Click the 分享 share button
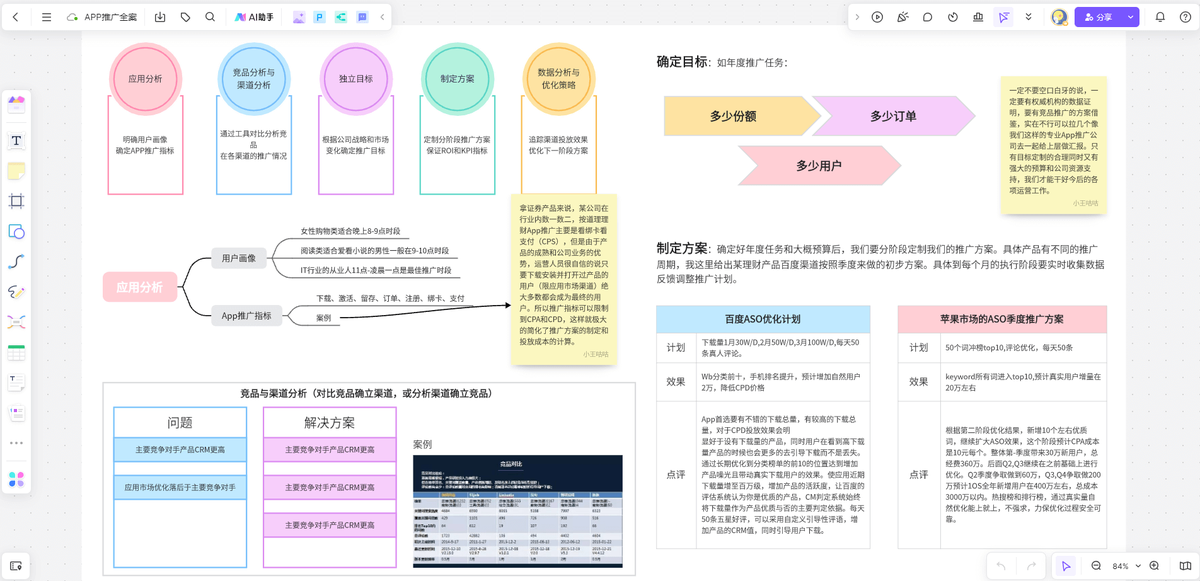The image size is (1200, 581). (1100, 16)
